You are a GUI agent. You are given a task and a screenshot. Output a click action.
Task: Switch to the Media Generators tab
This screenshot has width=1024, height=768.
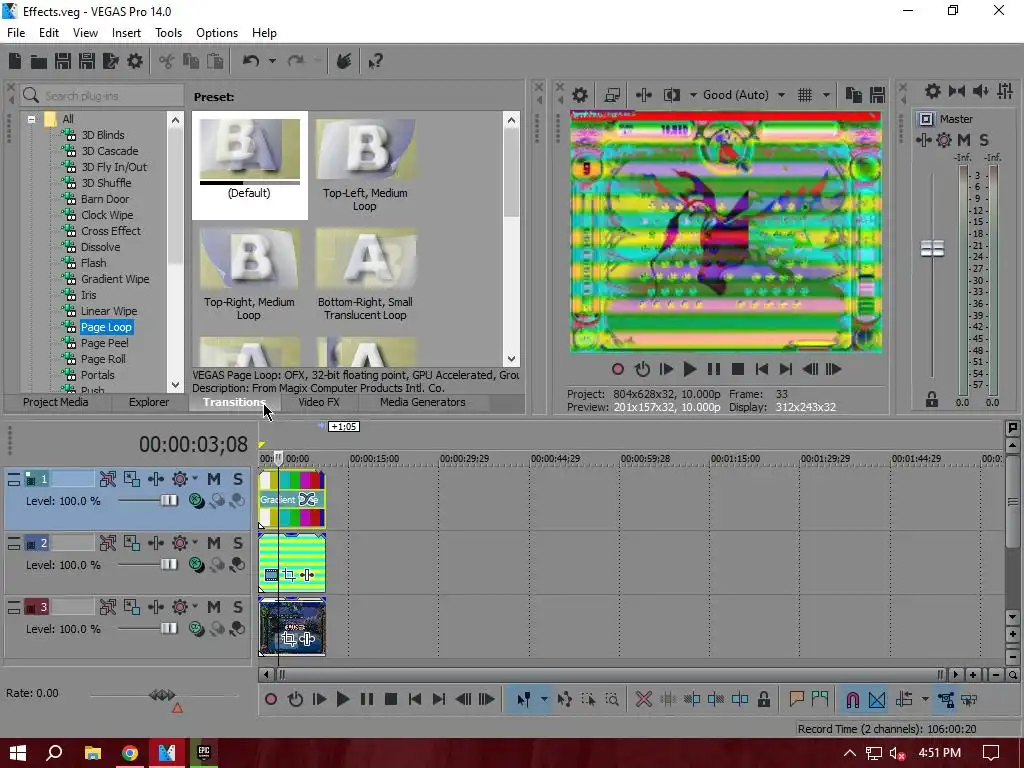tap(423, 402)
